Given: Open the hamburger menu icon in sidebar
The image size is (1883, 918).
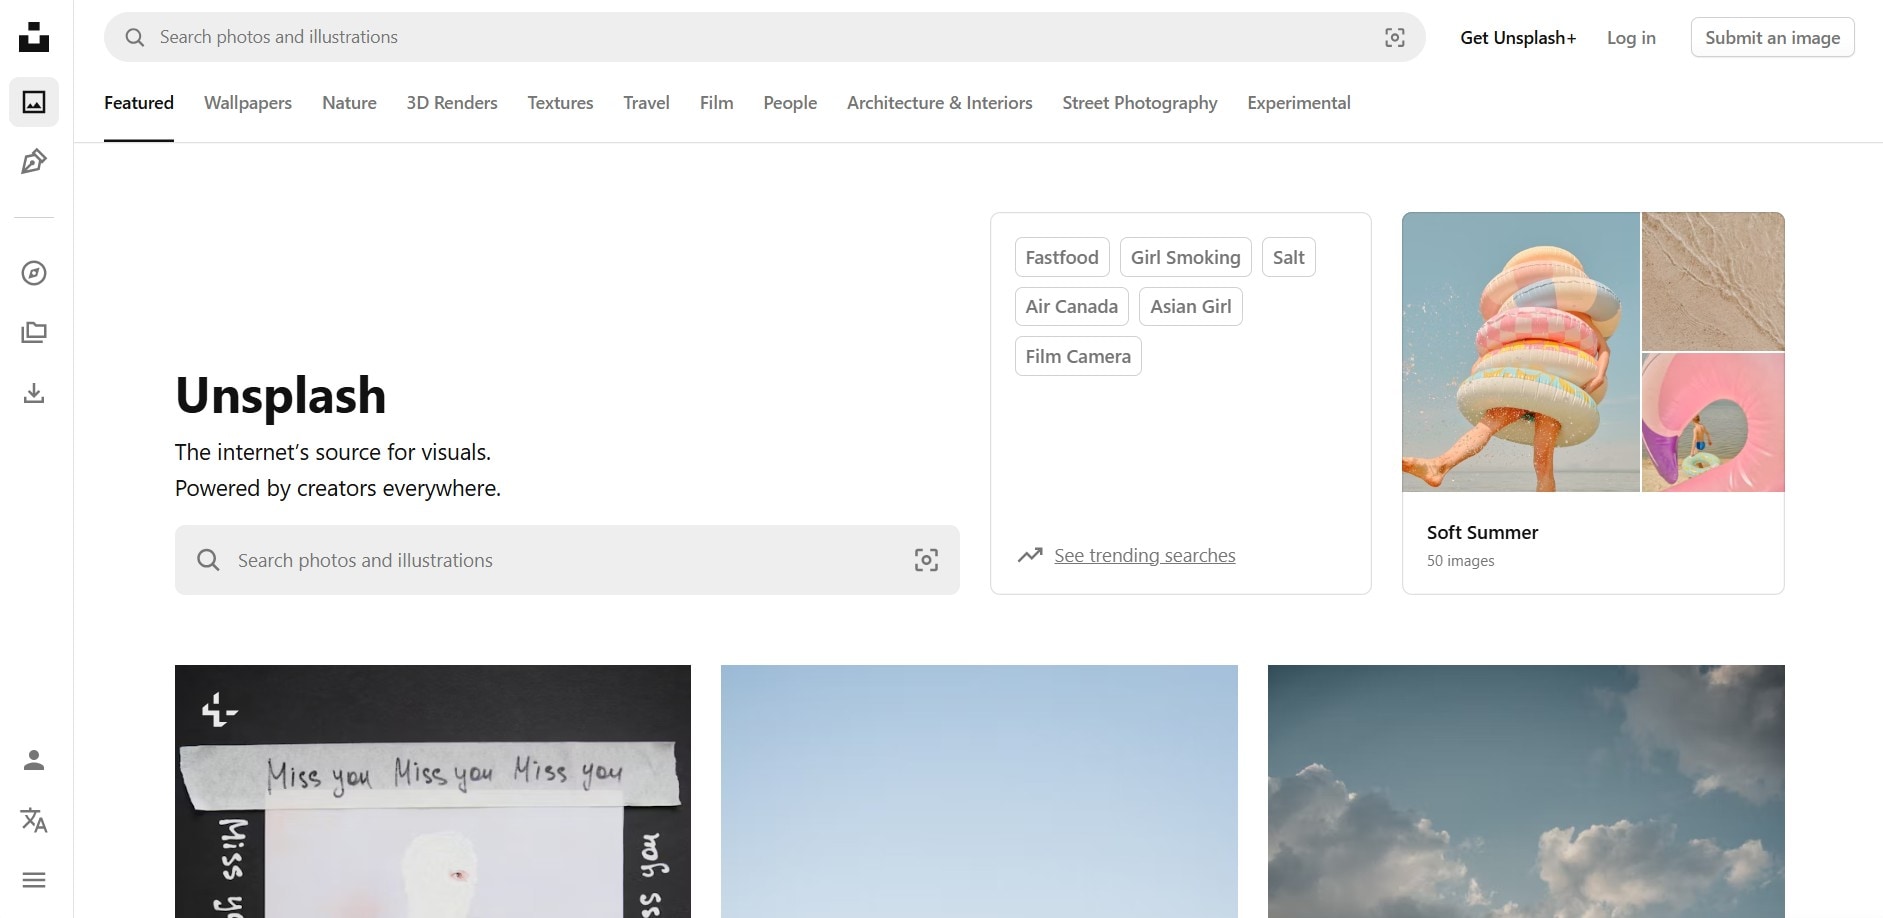Looking at the screenshot, I should click(34, 880).
